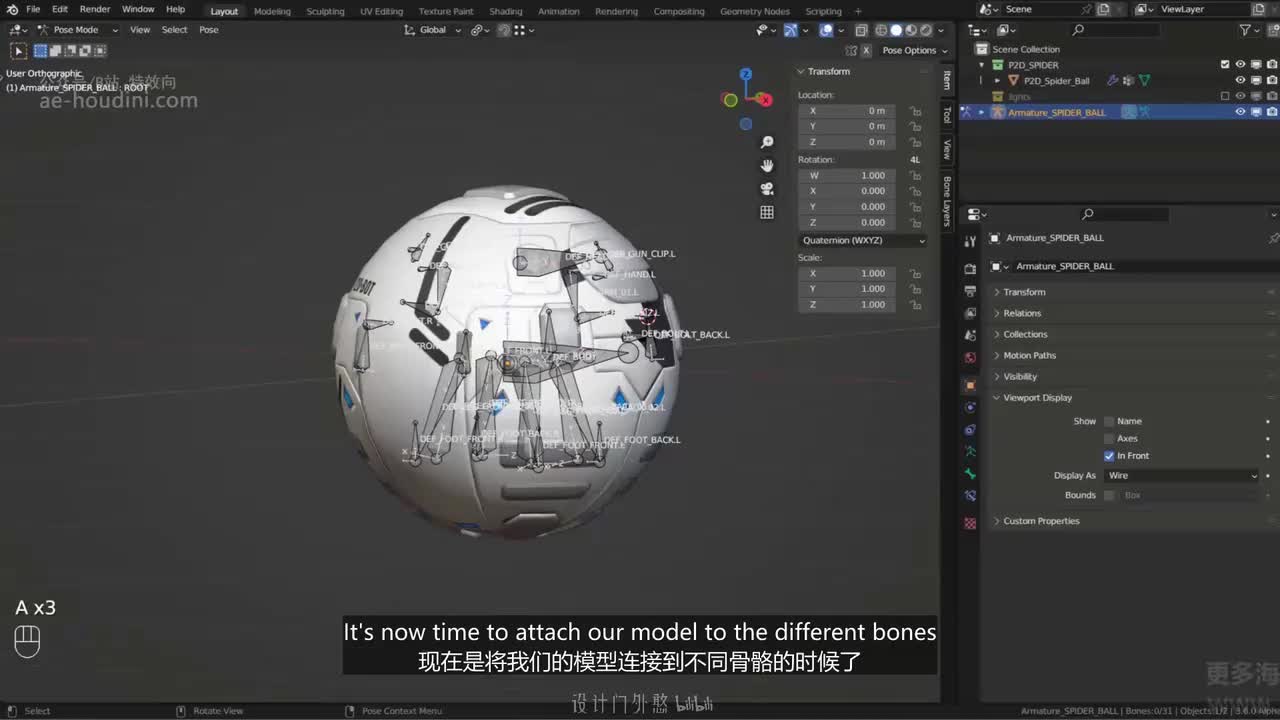Screen dimensions: 1280x720
Task: Open the Armature data properties tab icon
Action: coord(970,451)
